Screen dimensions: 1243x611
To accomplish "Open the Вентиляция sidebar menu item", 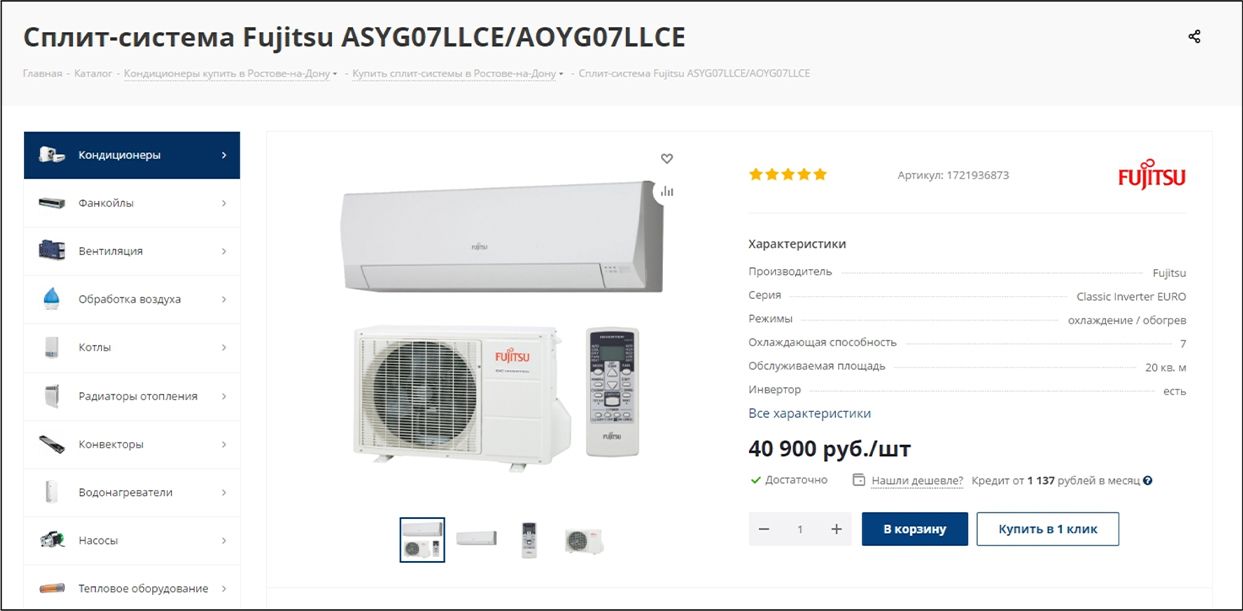I will pos(132,251).
